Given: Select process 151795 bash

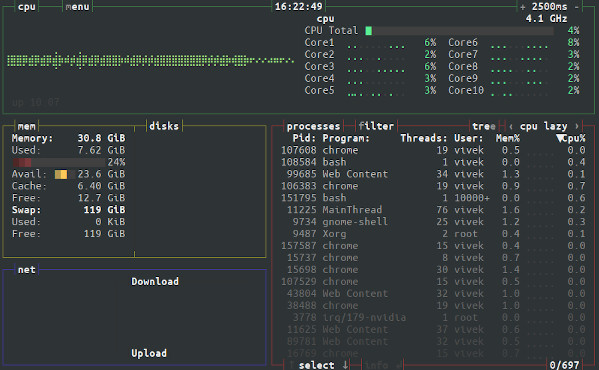Looking at the screenshot, I should pos(433,198).
